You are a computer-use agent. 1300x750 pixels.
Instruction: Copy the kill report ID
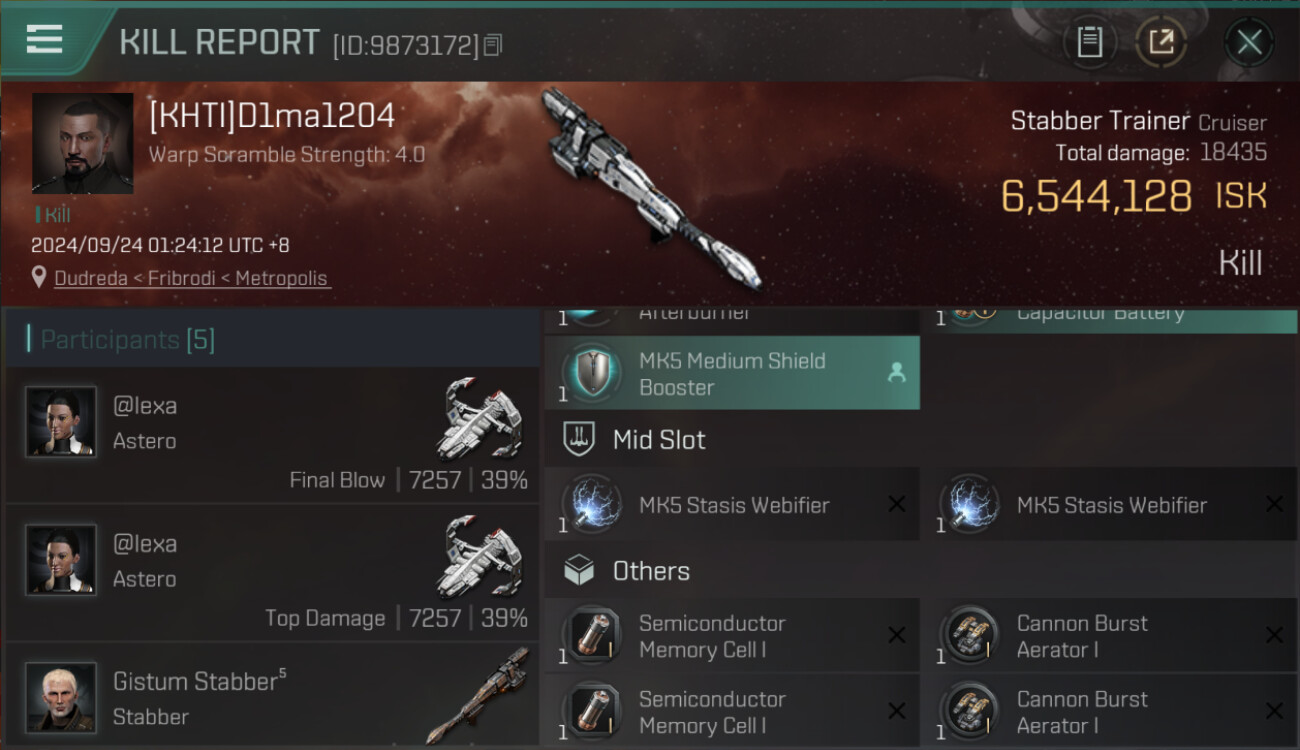click(492, 45)
